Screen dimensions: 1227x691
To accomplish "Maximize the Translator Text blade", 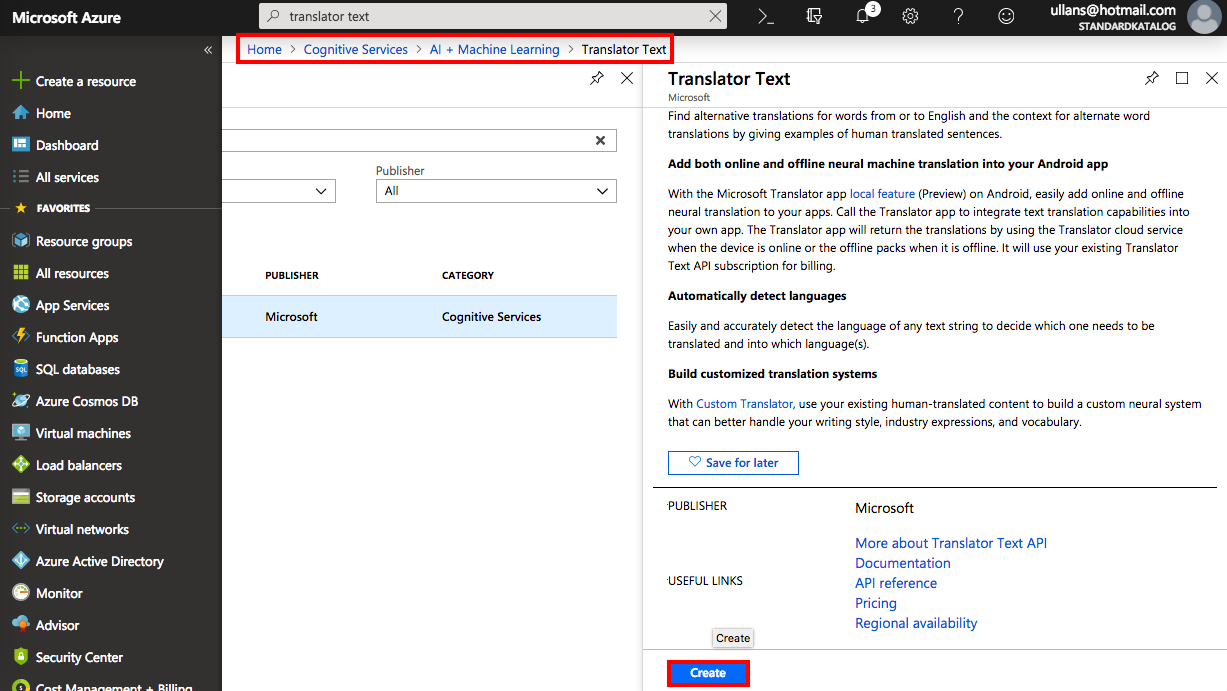I will click(1182, 78).
